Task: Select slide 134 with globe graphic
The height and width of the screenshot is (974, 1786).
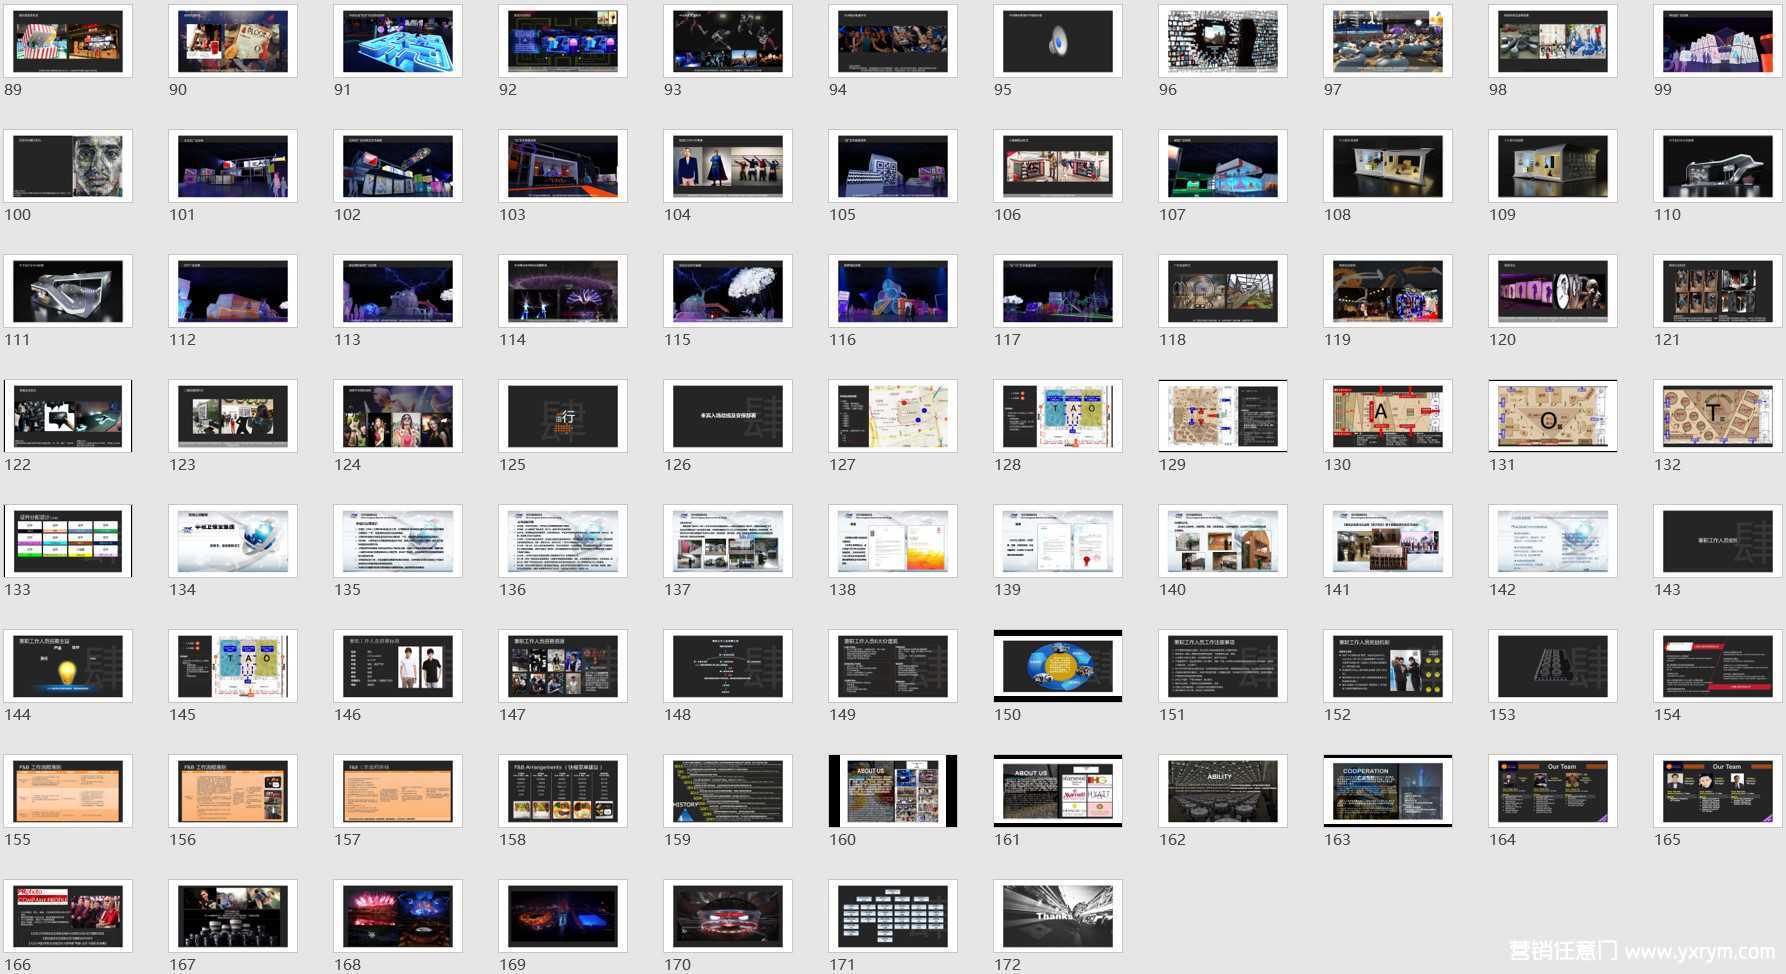Action: 232,541
